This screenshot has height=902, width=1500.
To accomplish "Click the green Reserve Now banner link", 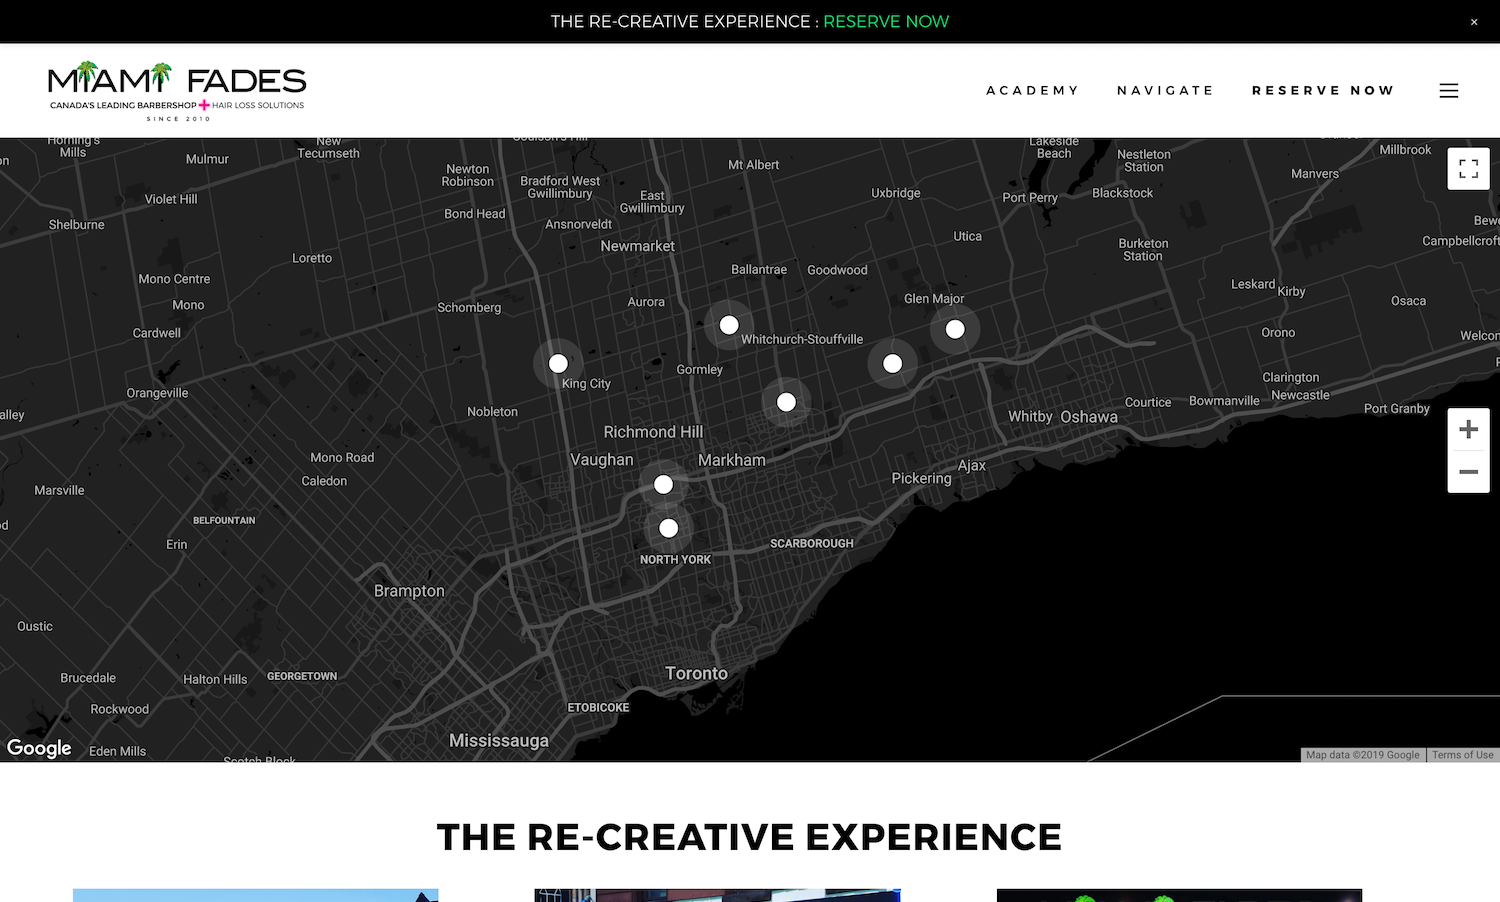I will pyautogui.click(x=886, y=22).
